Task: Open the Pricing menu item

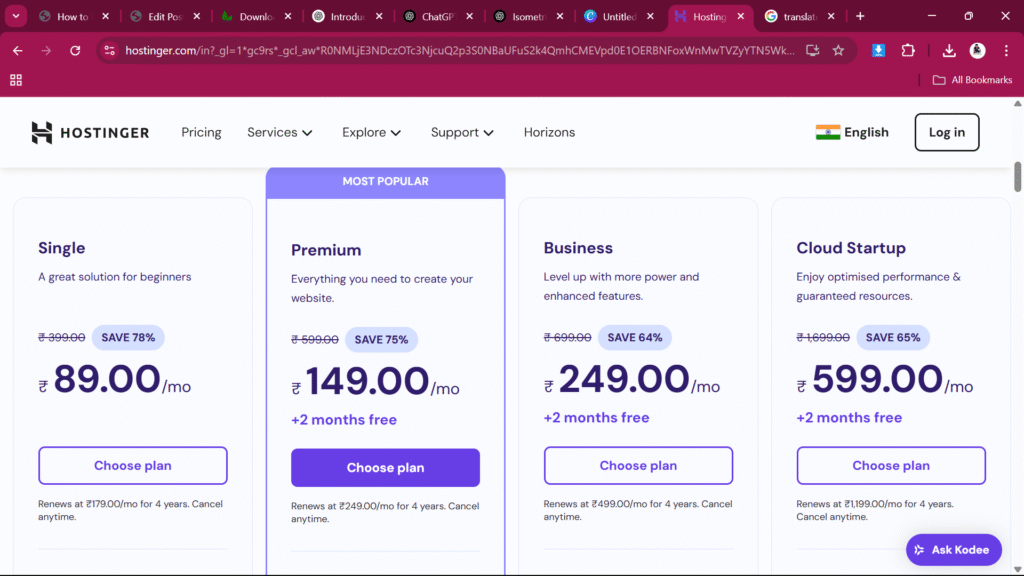Action: pyautogui.click(x=201, y=132)
